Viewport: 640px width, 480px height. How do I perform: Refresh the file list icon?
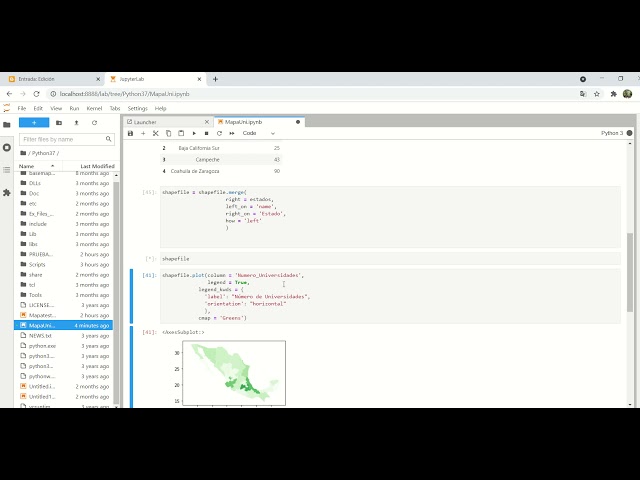94,122
